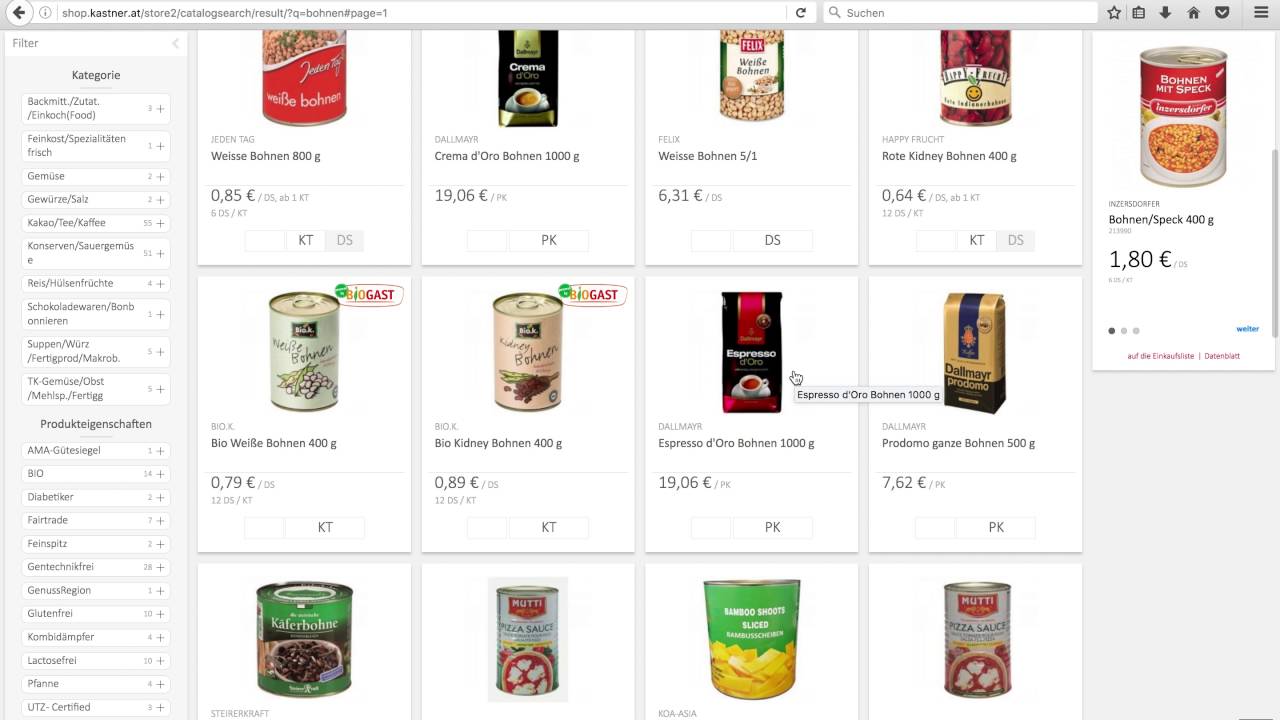This screenshot has height=720, width=1280.
Task: Open the downloads arrow icon
Action: 1166,13
